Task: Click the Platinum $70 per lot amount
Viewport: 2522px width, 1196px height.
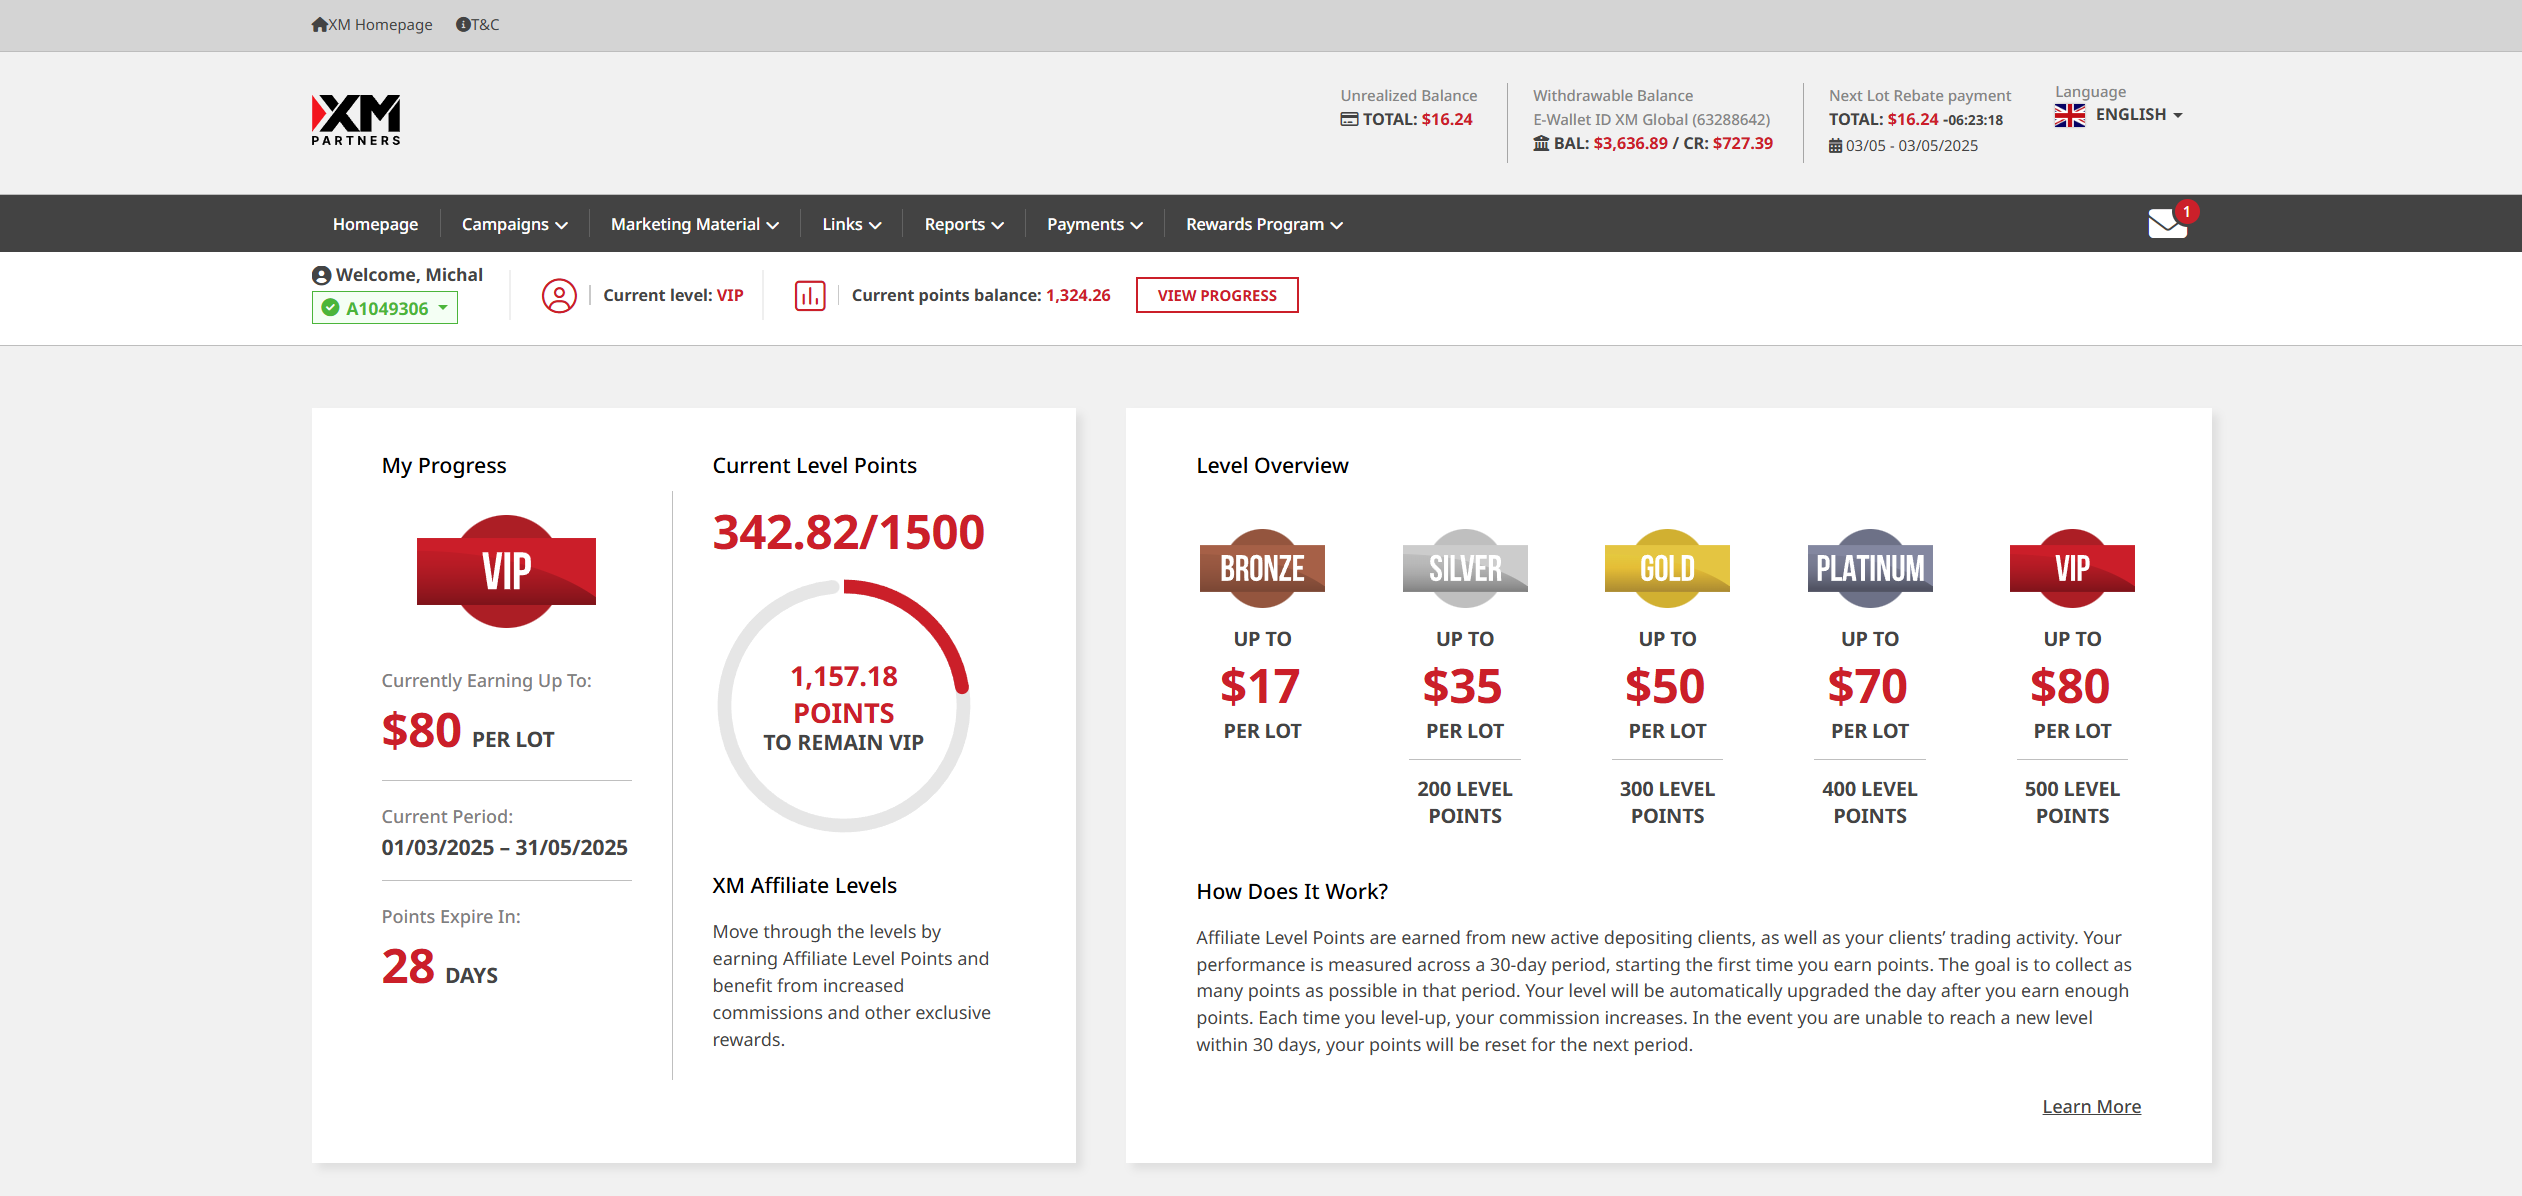Action: pos(1867,686)
